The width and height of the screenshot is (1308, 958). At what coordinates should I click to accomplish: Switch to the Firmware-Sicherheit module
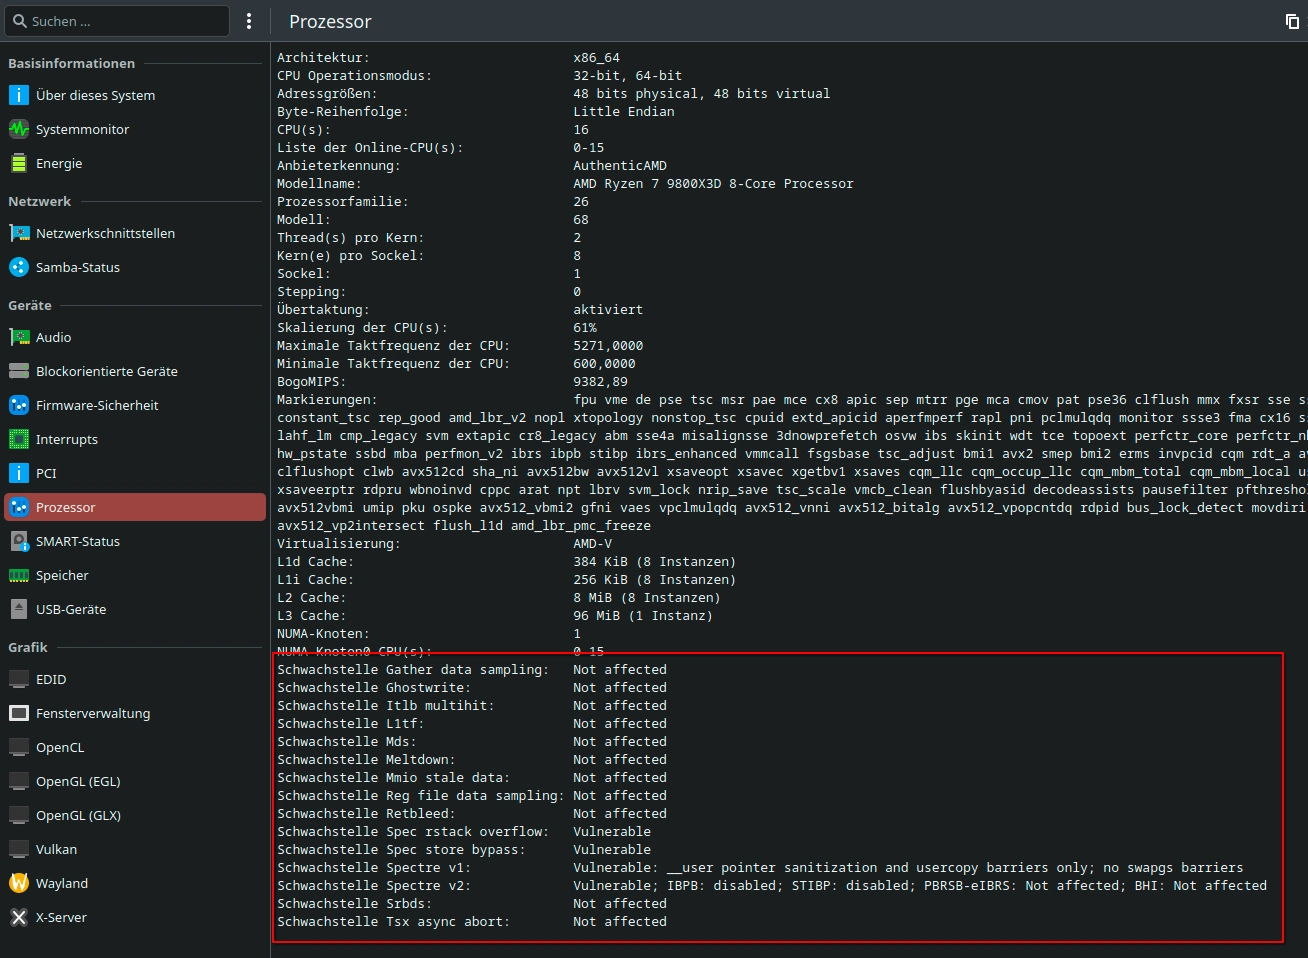[135, 405]
